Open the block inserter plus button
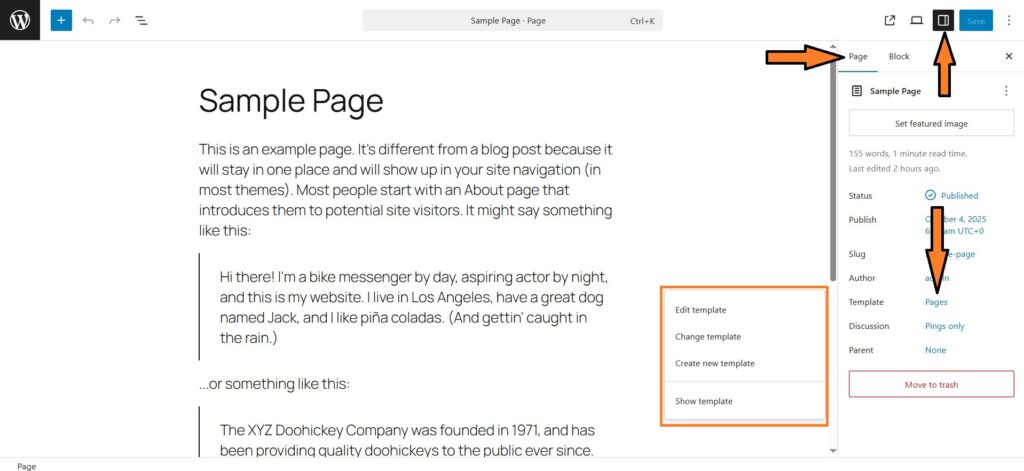 (x=61, y=20)
